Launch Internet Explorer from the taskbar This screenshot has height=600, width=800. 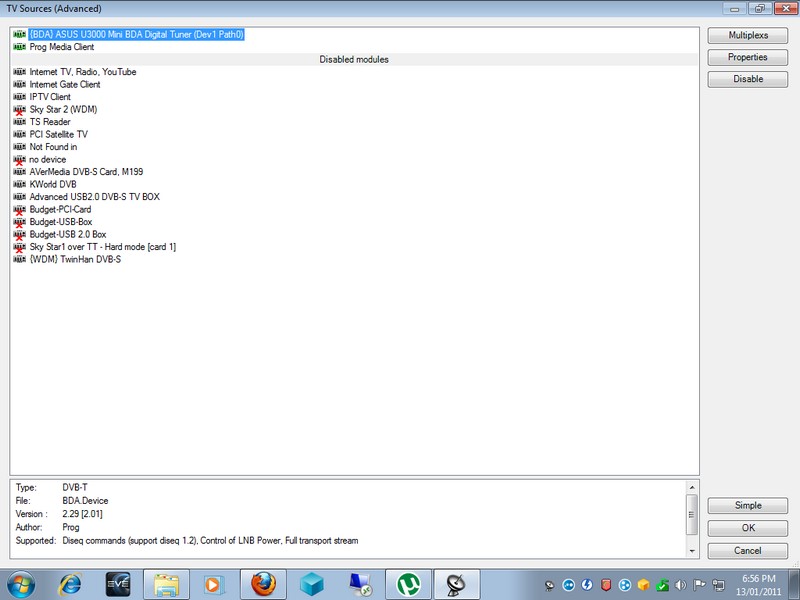tap(70, 582)
